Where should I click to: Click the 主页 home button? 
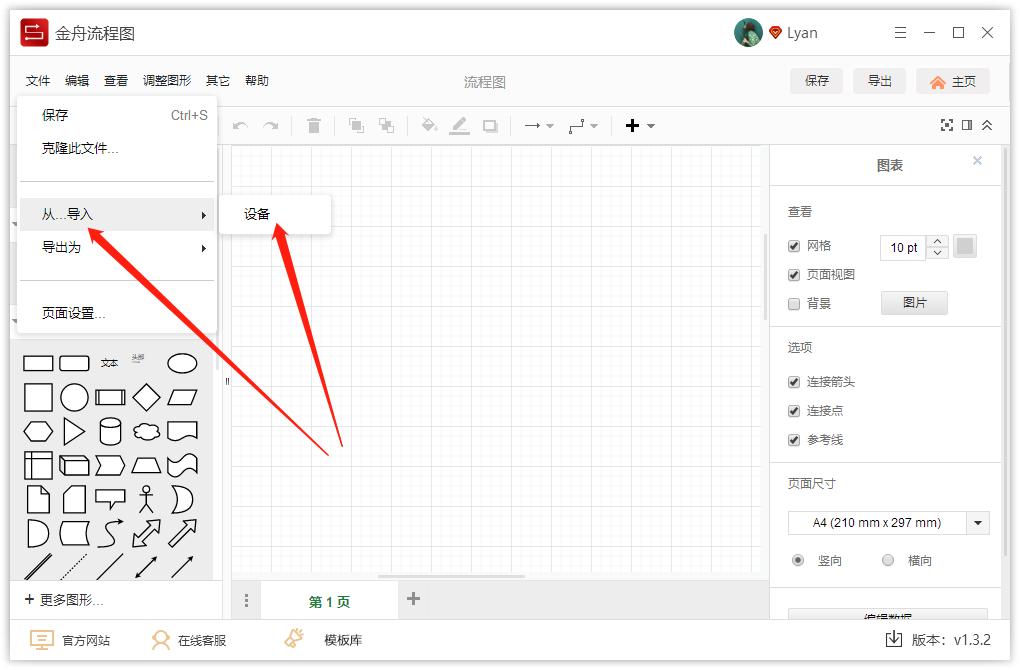pos(952,81)
